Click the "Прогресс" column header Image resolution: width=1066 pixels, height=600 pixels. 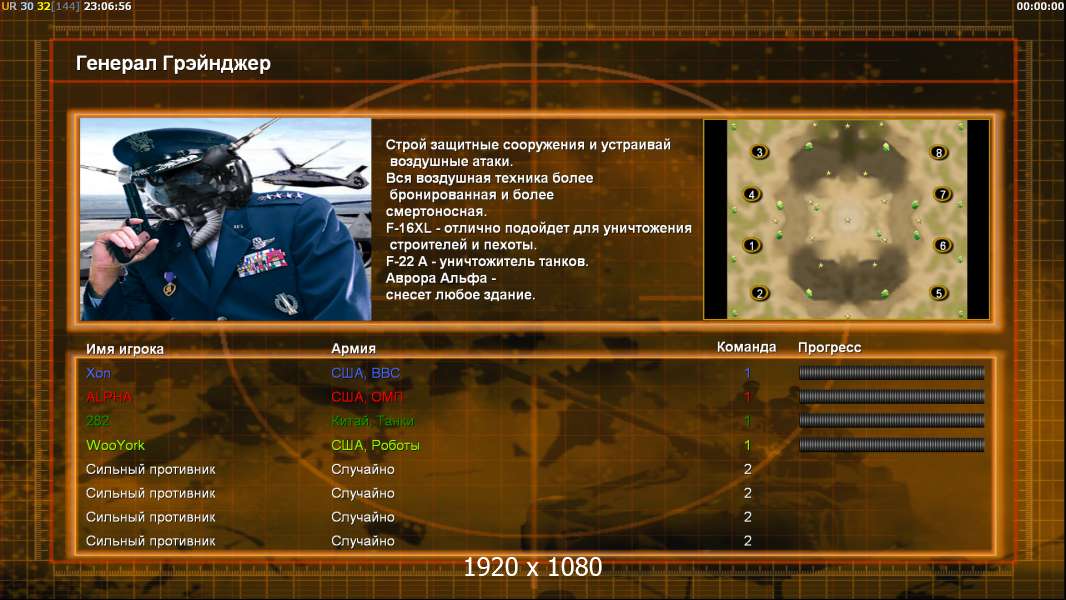829,347
